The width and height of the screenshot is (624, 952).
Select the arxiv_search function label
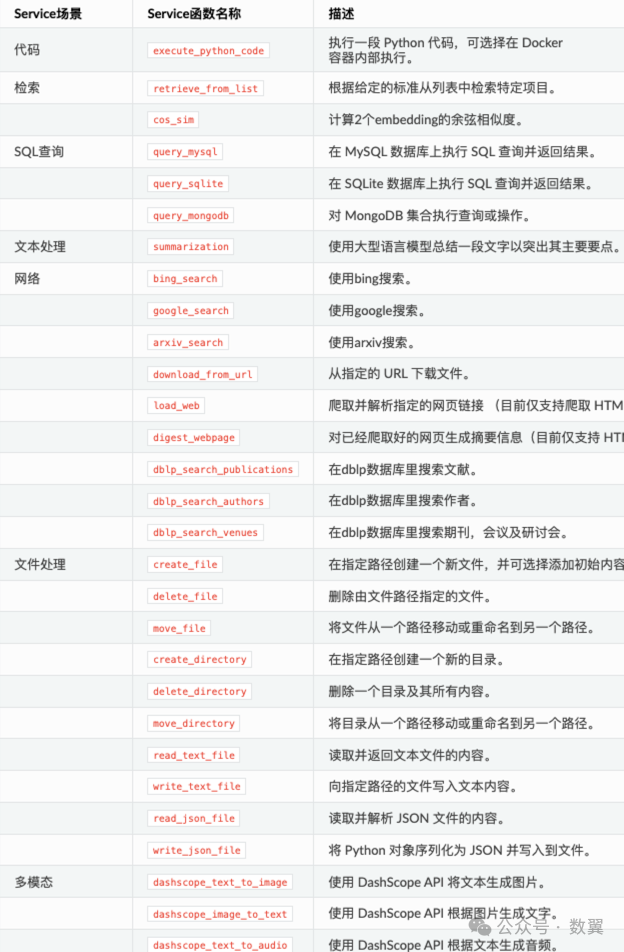pos(188,342)
